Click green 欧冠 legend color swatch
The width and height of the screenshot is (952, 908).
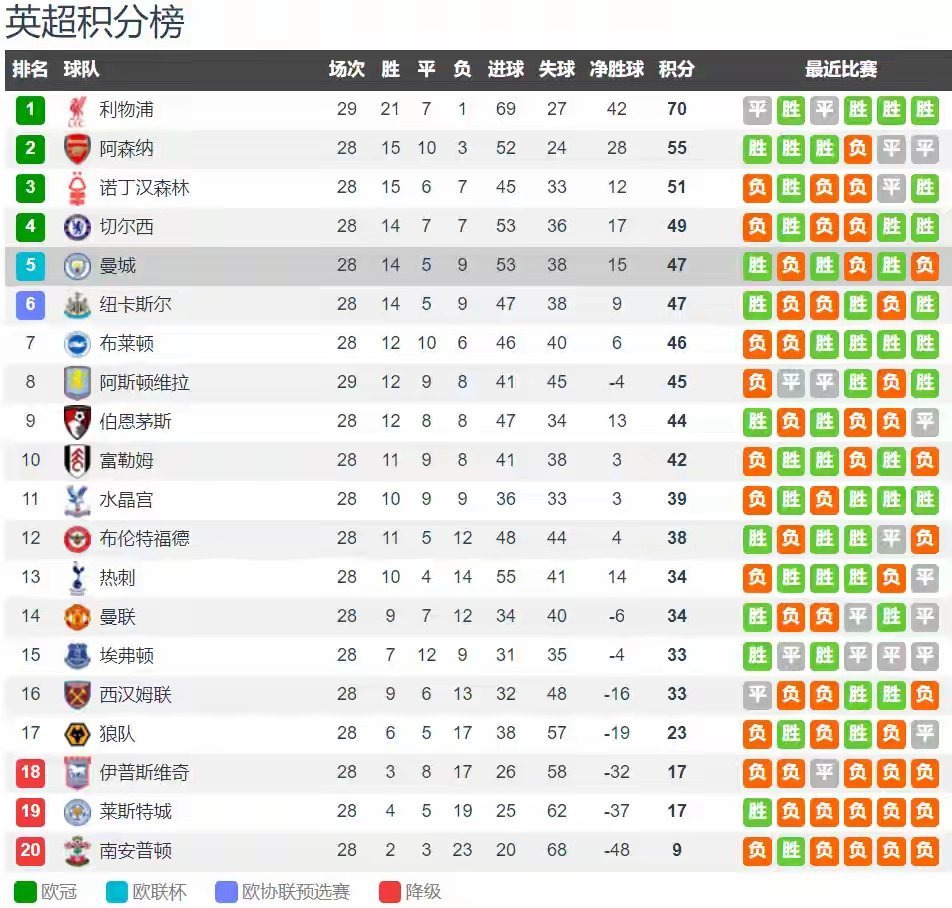25,892
